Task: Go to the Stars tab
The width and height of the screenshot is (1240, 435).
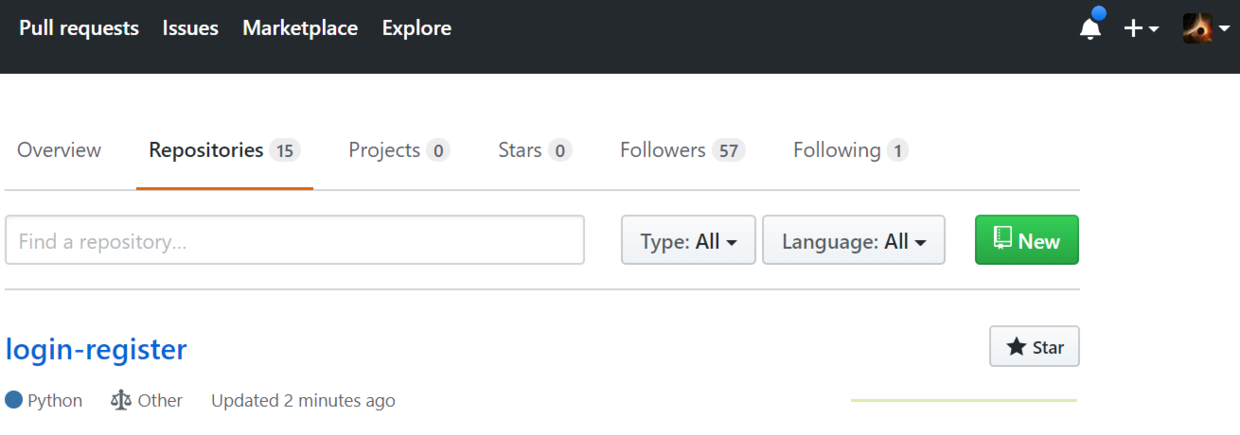Action: (x=535, y=150)
